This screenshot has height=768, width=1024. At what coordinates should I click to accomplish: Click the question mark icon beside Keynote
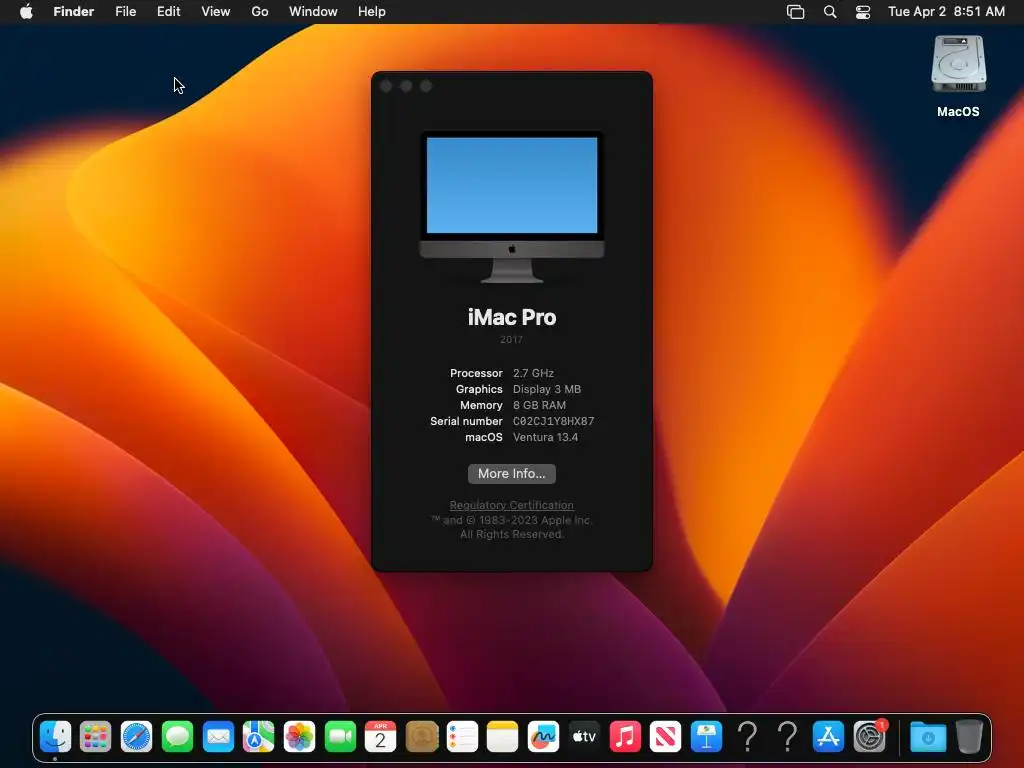click(747, 737)
